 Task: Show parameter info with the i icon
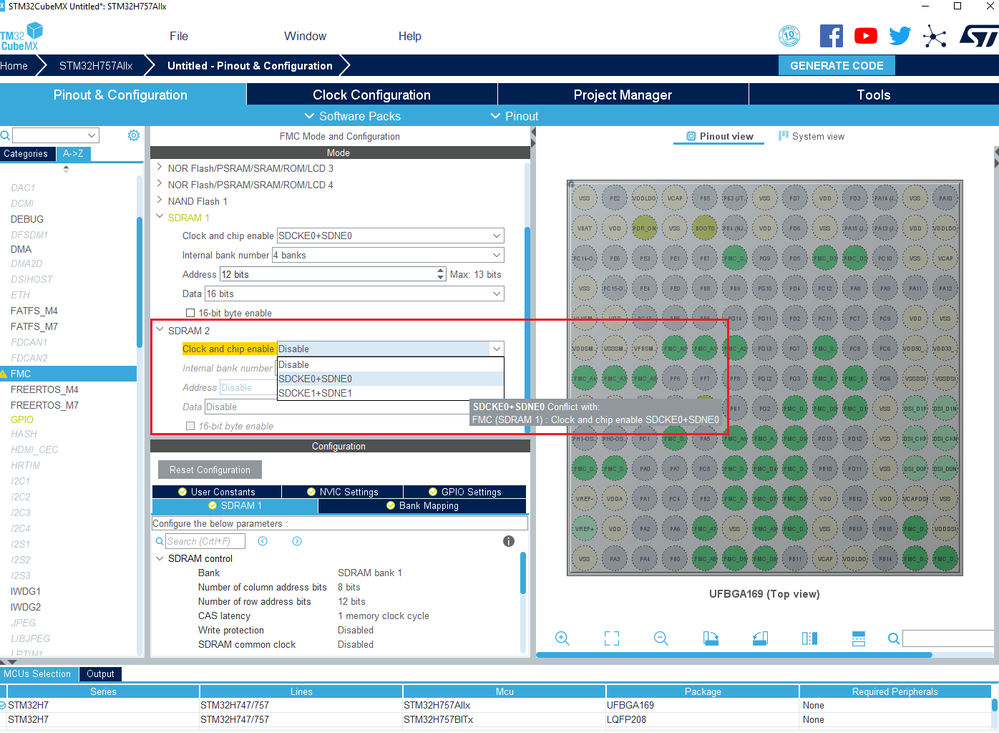coord(508,541)
